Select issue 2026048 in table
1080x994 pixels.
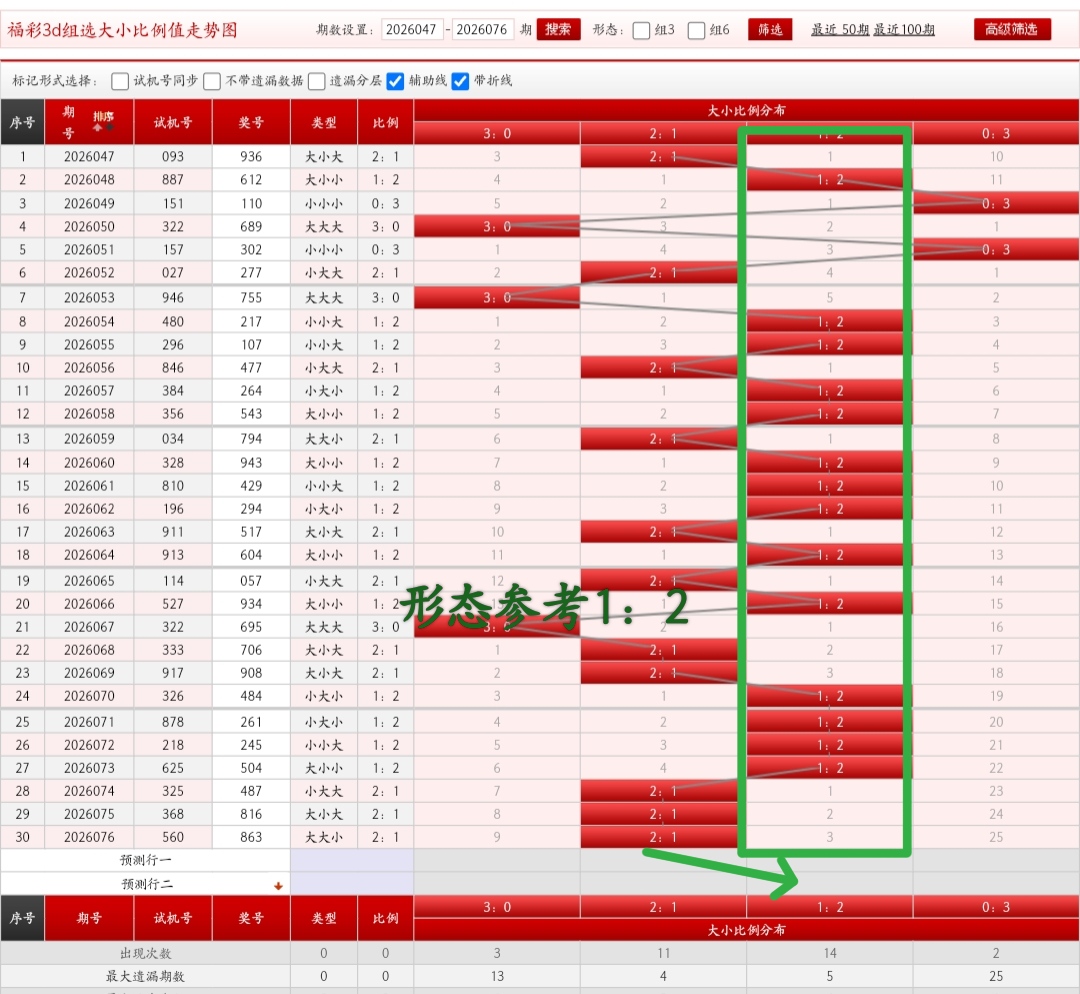tap(89, 180)
